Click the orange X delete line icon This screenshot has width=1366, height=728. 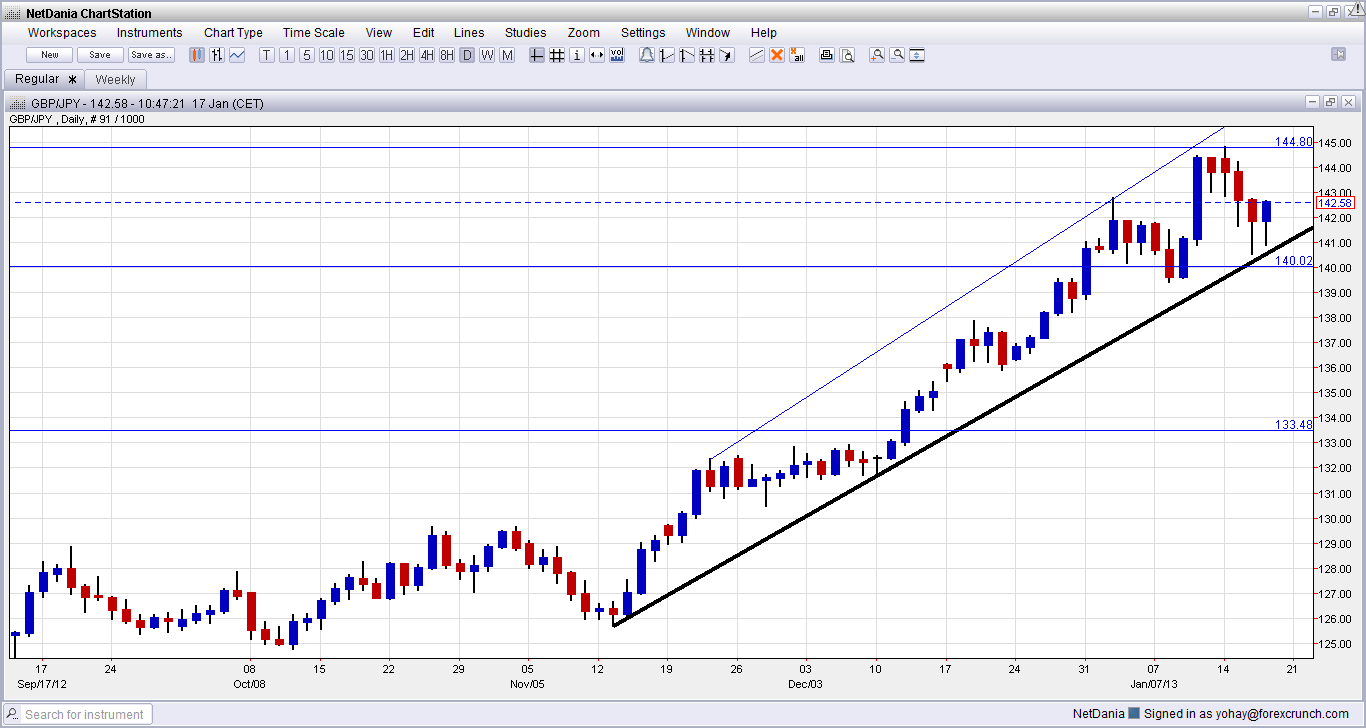point(777,55)
